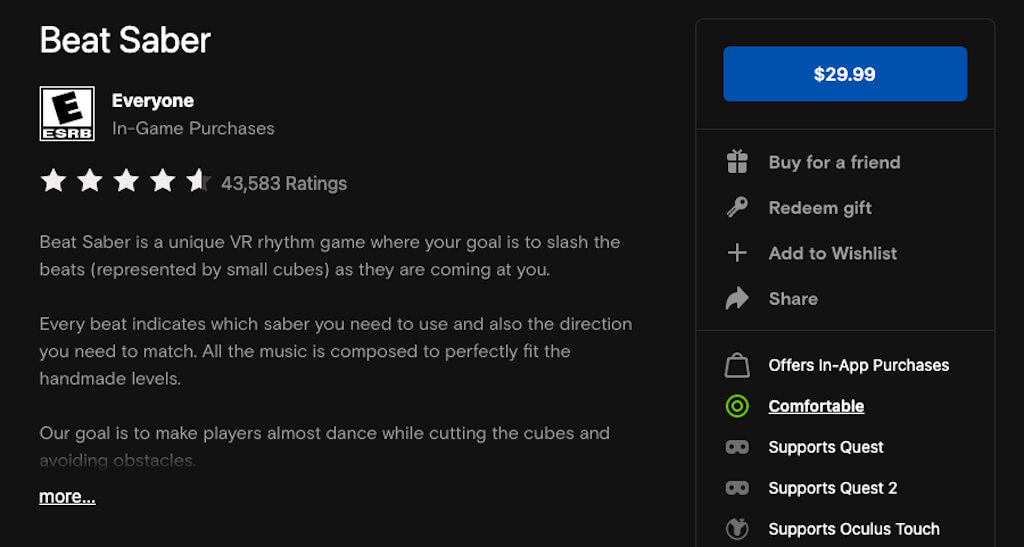Click the headset icon for Supports Quest 2
The image size is (1024, 547).
(x=737, y=488)
